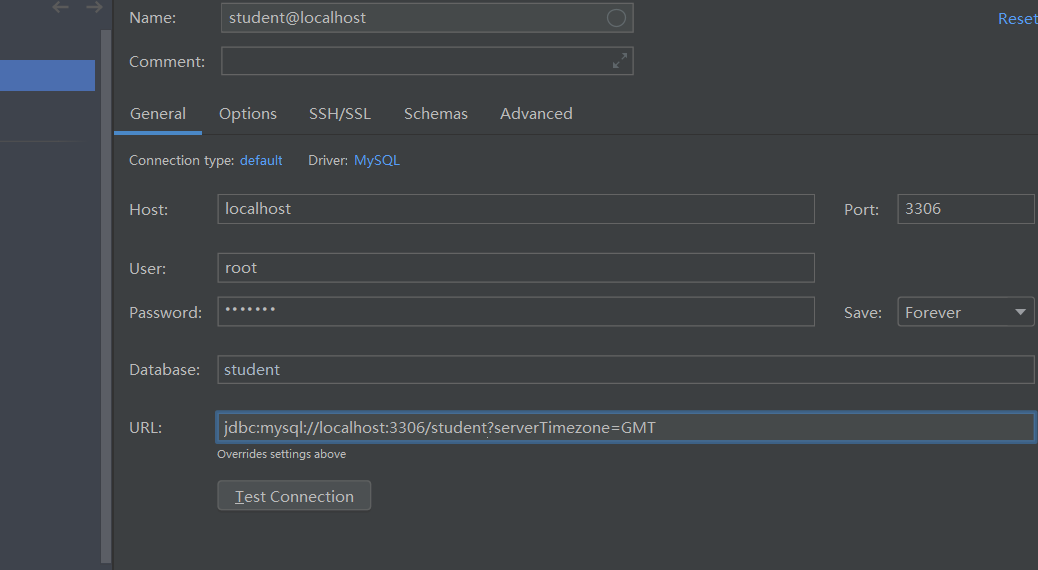
Task: Expand the Comment field with expand icon
Action: (620, 61)
